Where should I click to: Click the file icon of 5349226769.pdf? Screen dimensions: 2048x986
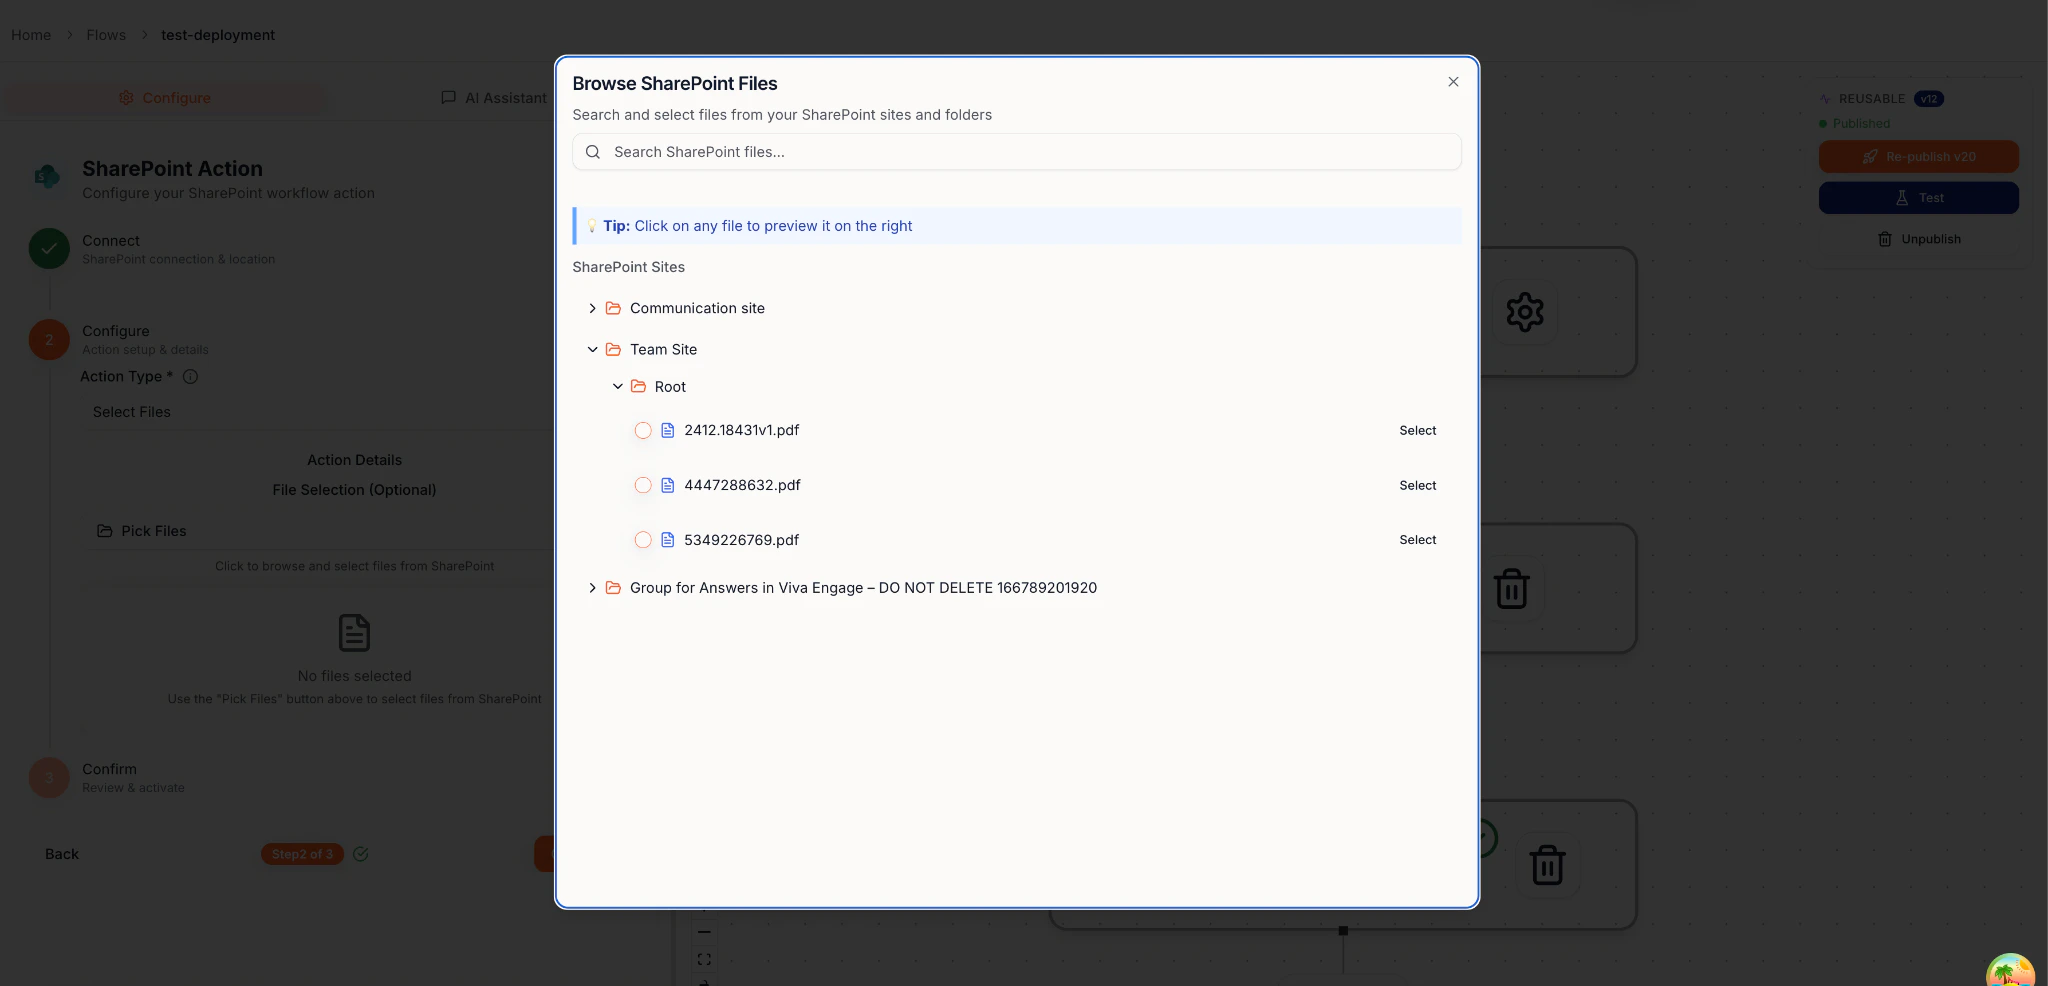click(667, 540)
